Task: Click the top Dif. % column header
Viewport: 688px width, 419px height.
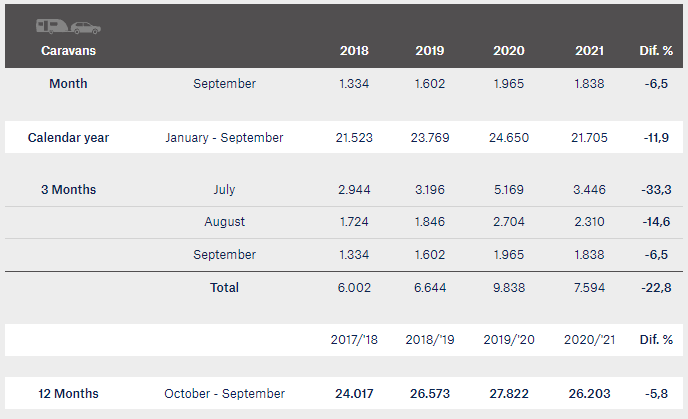Action: coord(656,51)
